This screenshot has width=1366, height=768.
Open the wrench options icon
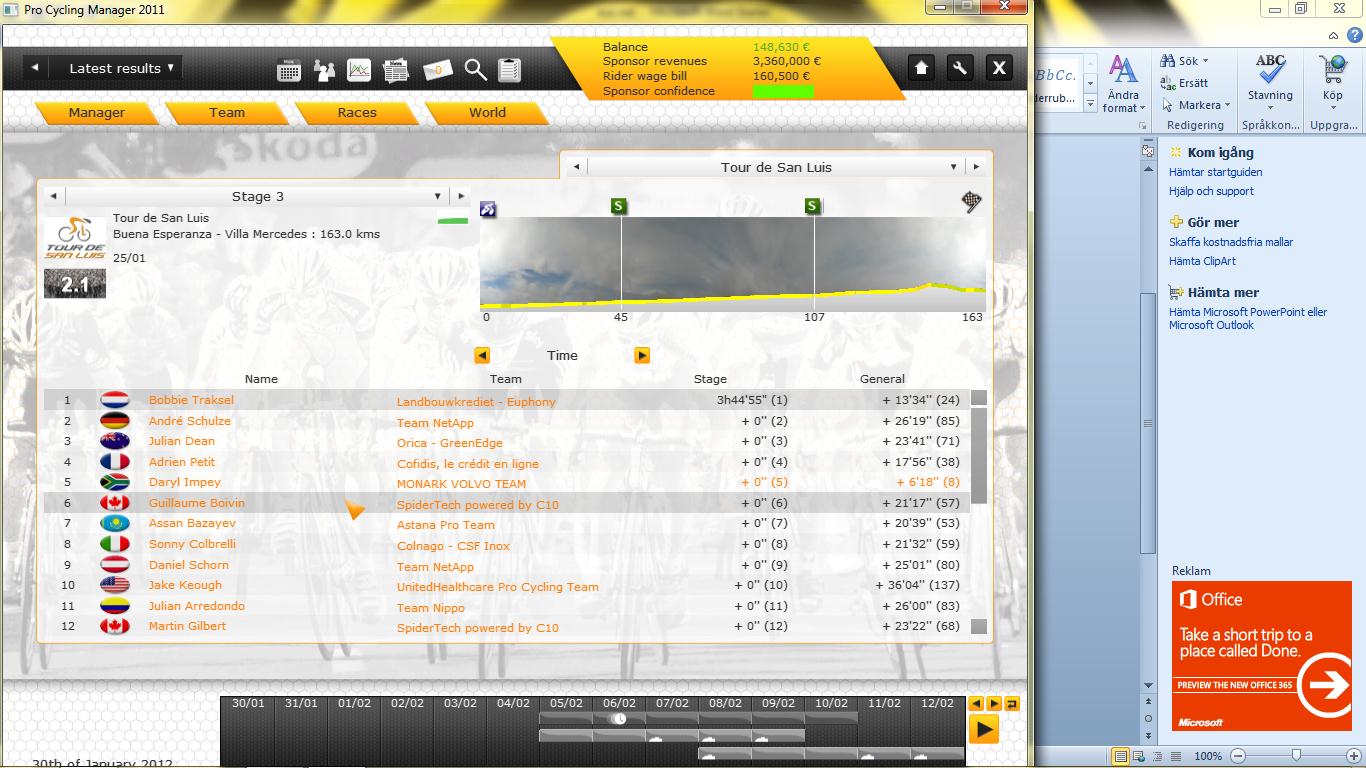[x=959, y=68]
